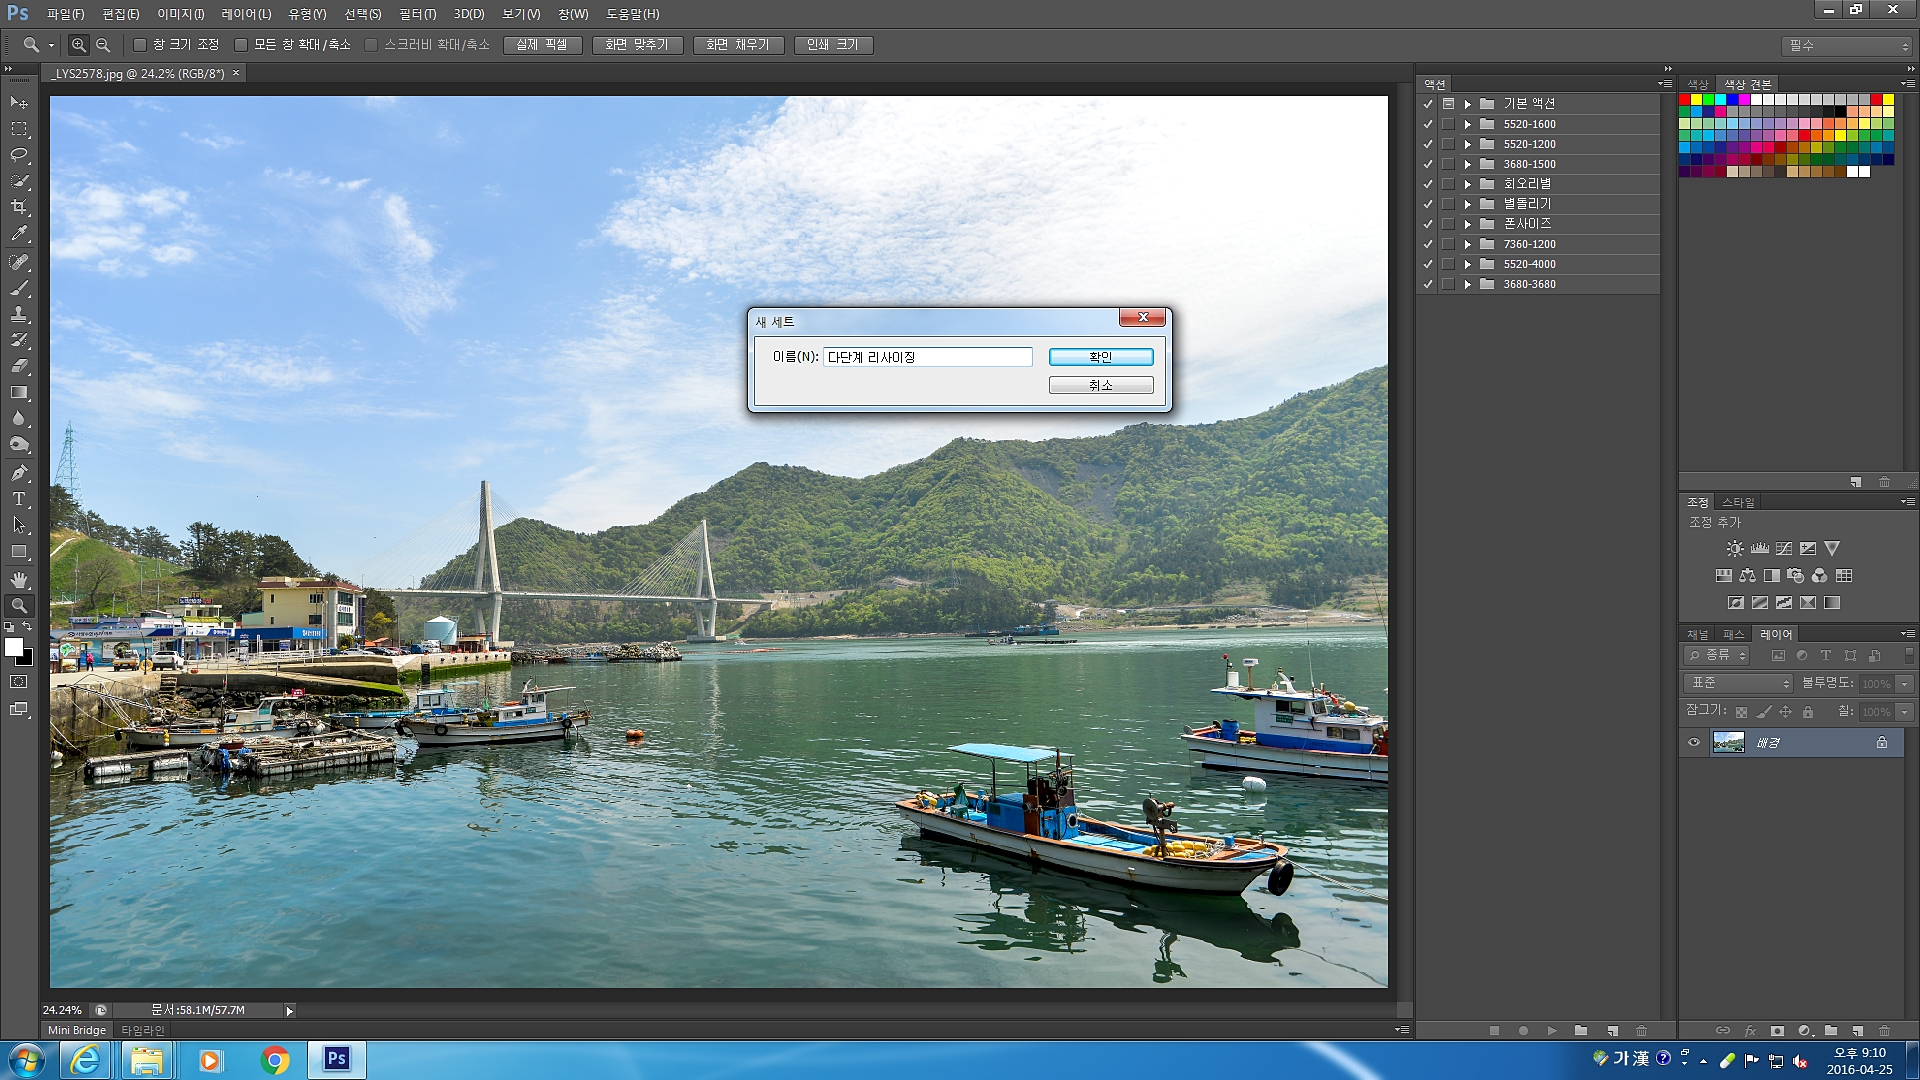
Task: Switch to the 채널 tab
Action: (1698, 634)
